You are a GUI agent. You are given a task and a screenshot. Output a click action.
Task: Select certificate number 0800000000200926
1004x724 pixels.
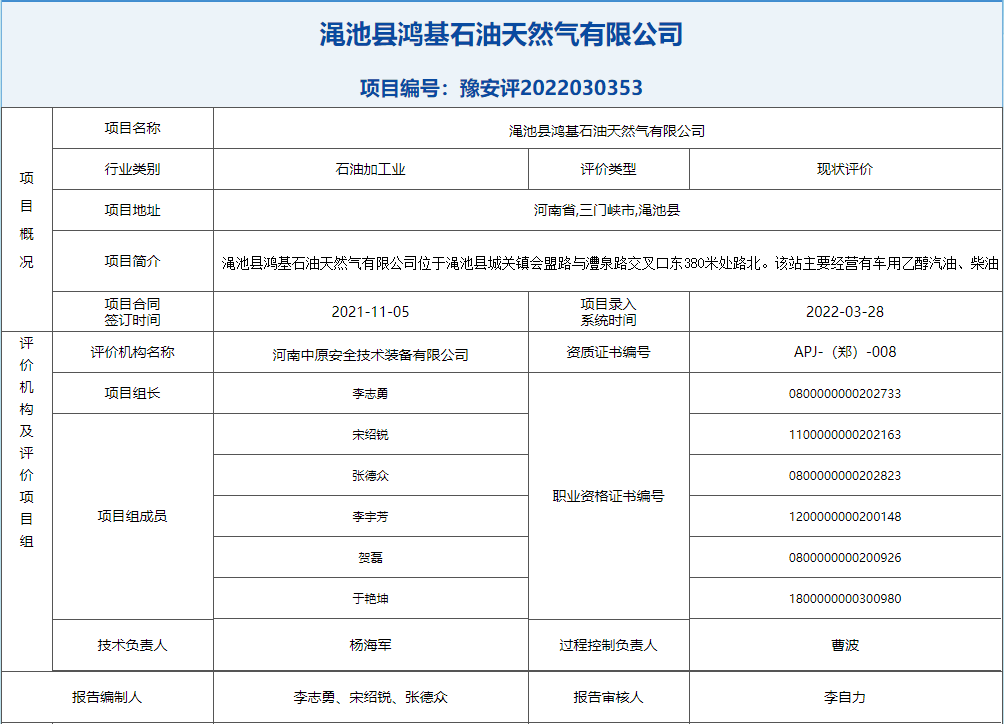click(x=845, y=558)
